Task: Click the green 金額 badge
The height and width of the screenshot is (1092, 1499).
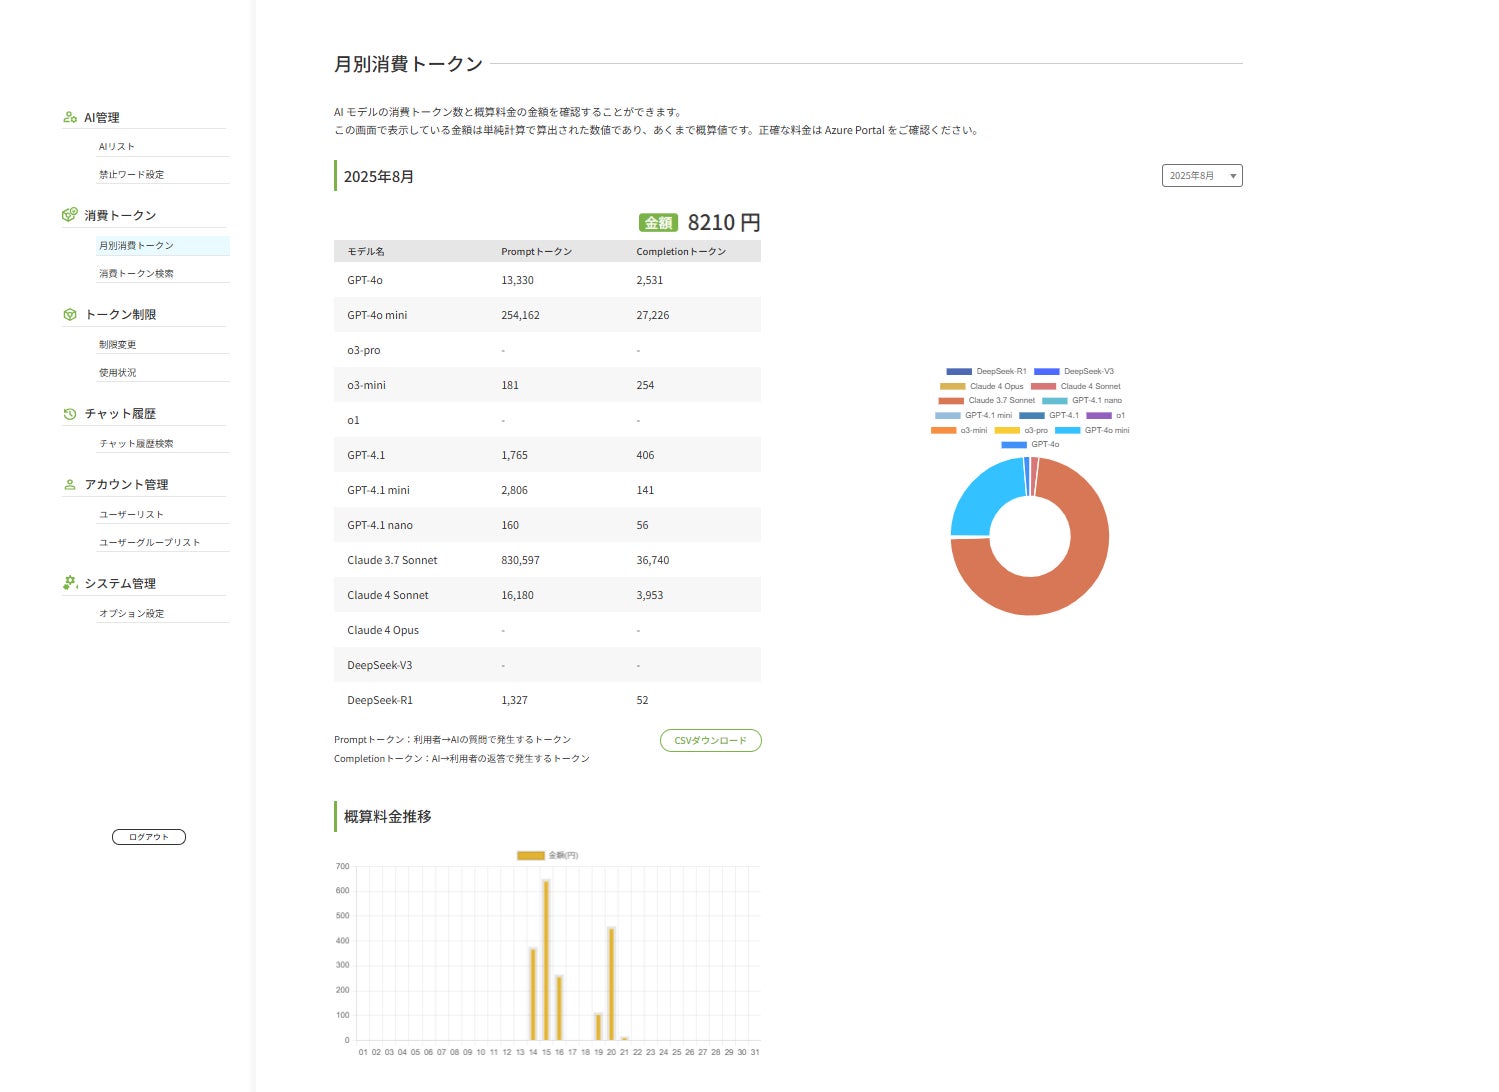Action: click(x=658, y=223)
